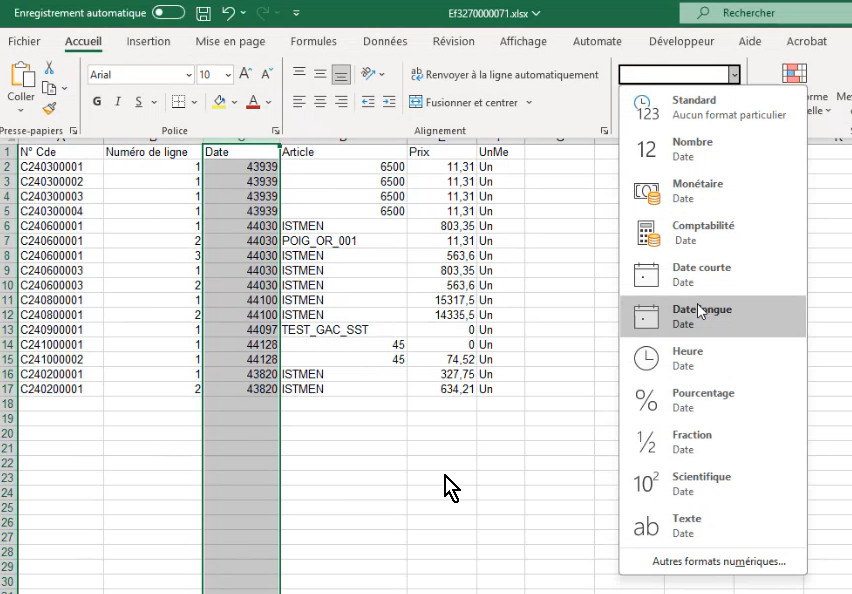Click the increase font size icon
Viewport: 852px width, 594px height.
246,75
